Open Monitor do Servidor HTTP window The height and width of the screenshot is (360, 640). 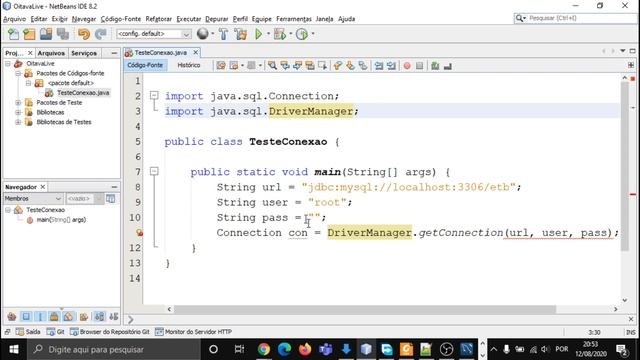(193, 332)
